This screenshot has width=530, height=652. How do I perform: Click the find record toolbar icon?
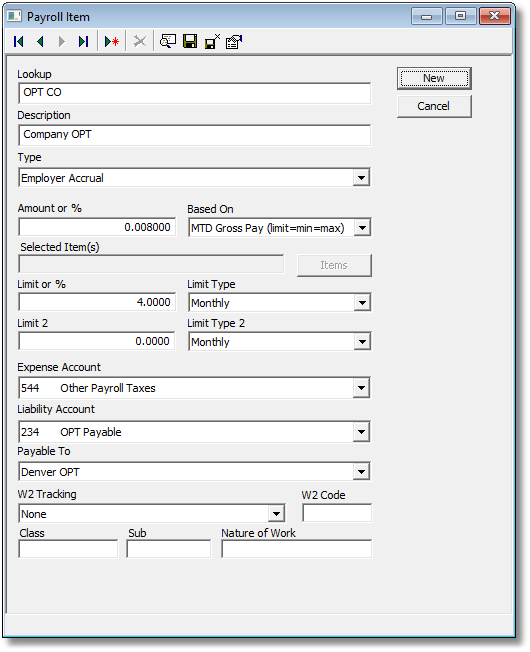[x=168, y=42]
